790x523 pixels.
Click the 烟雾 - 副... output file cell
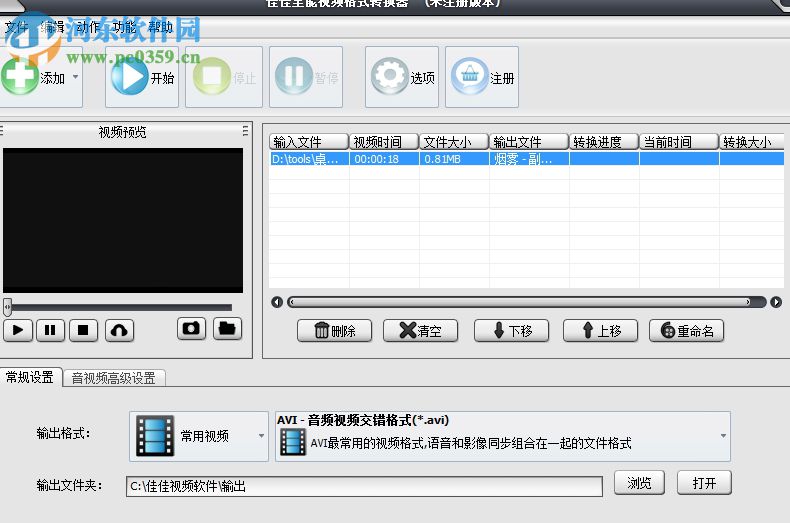pos(529,159)
